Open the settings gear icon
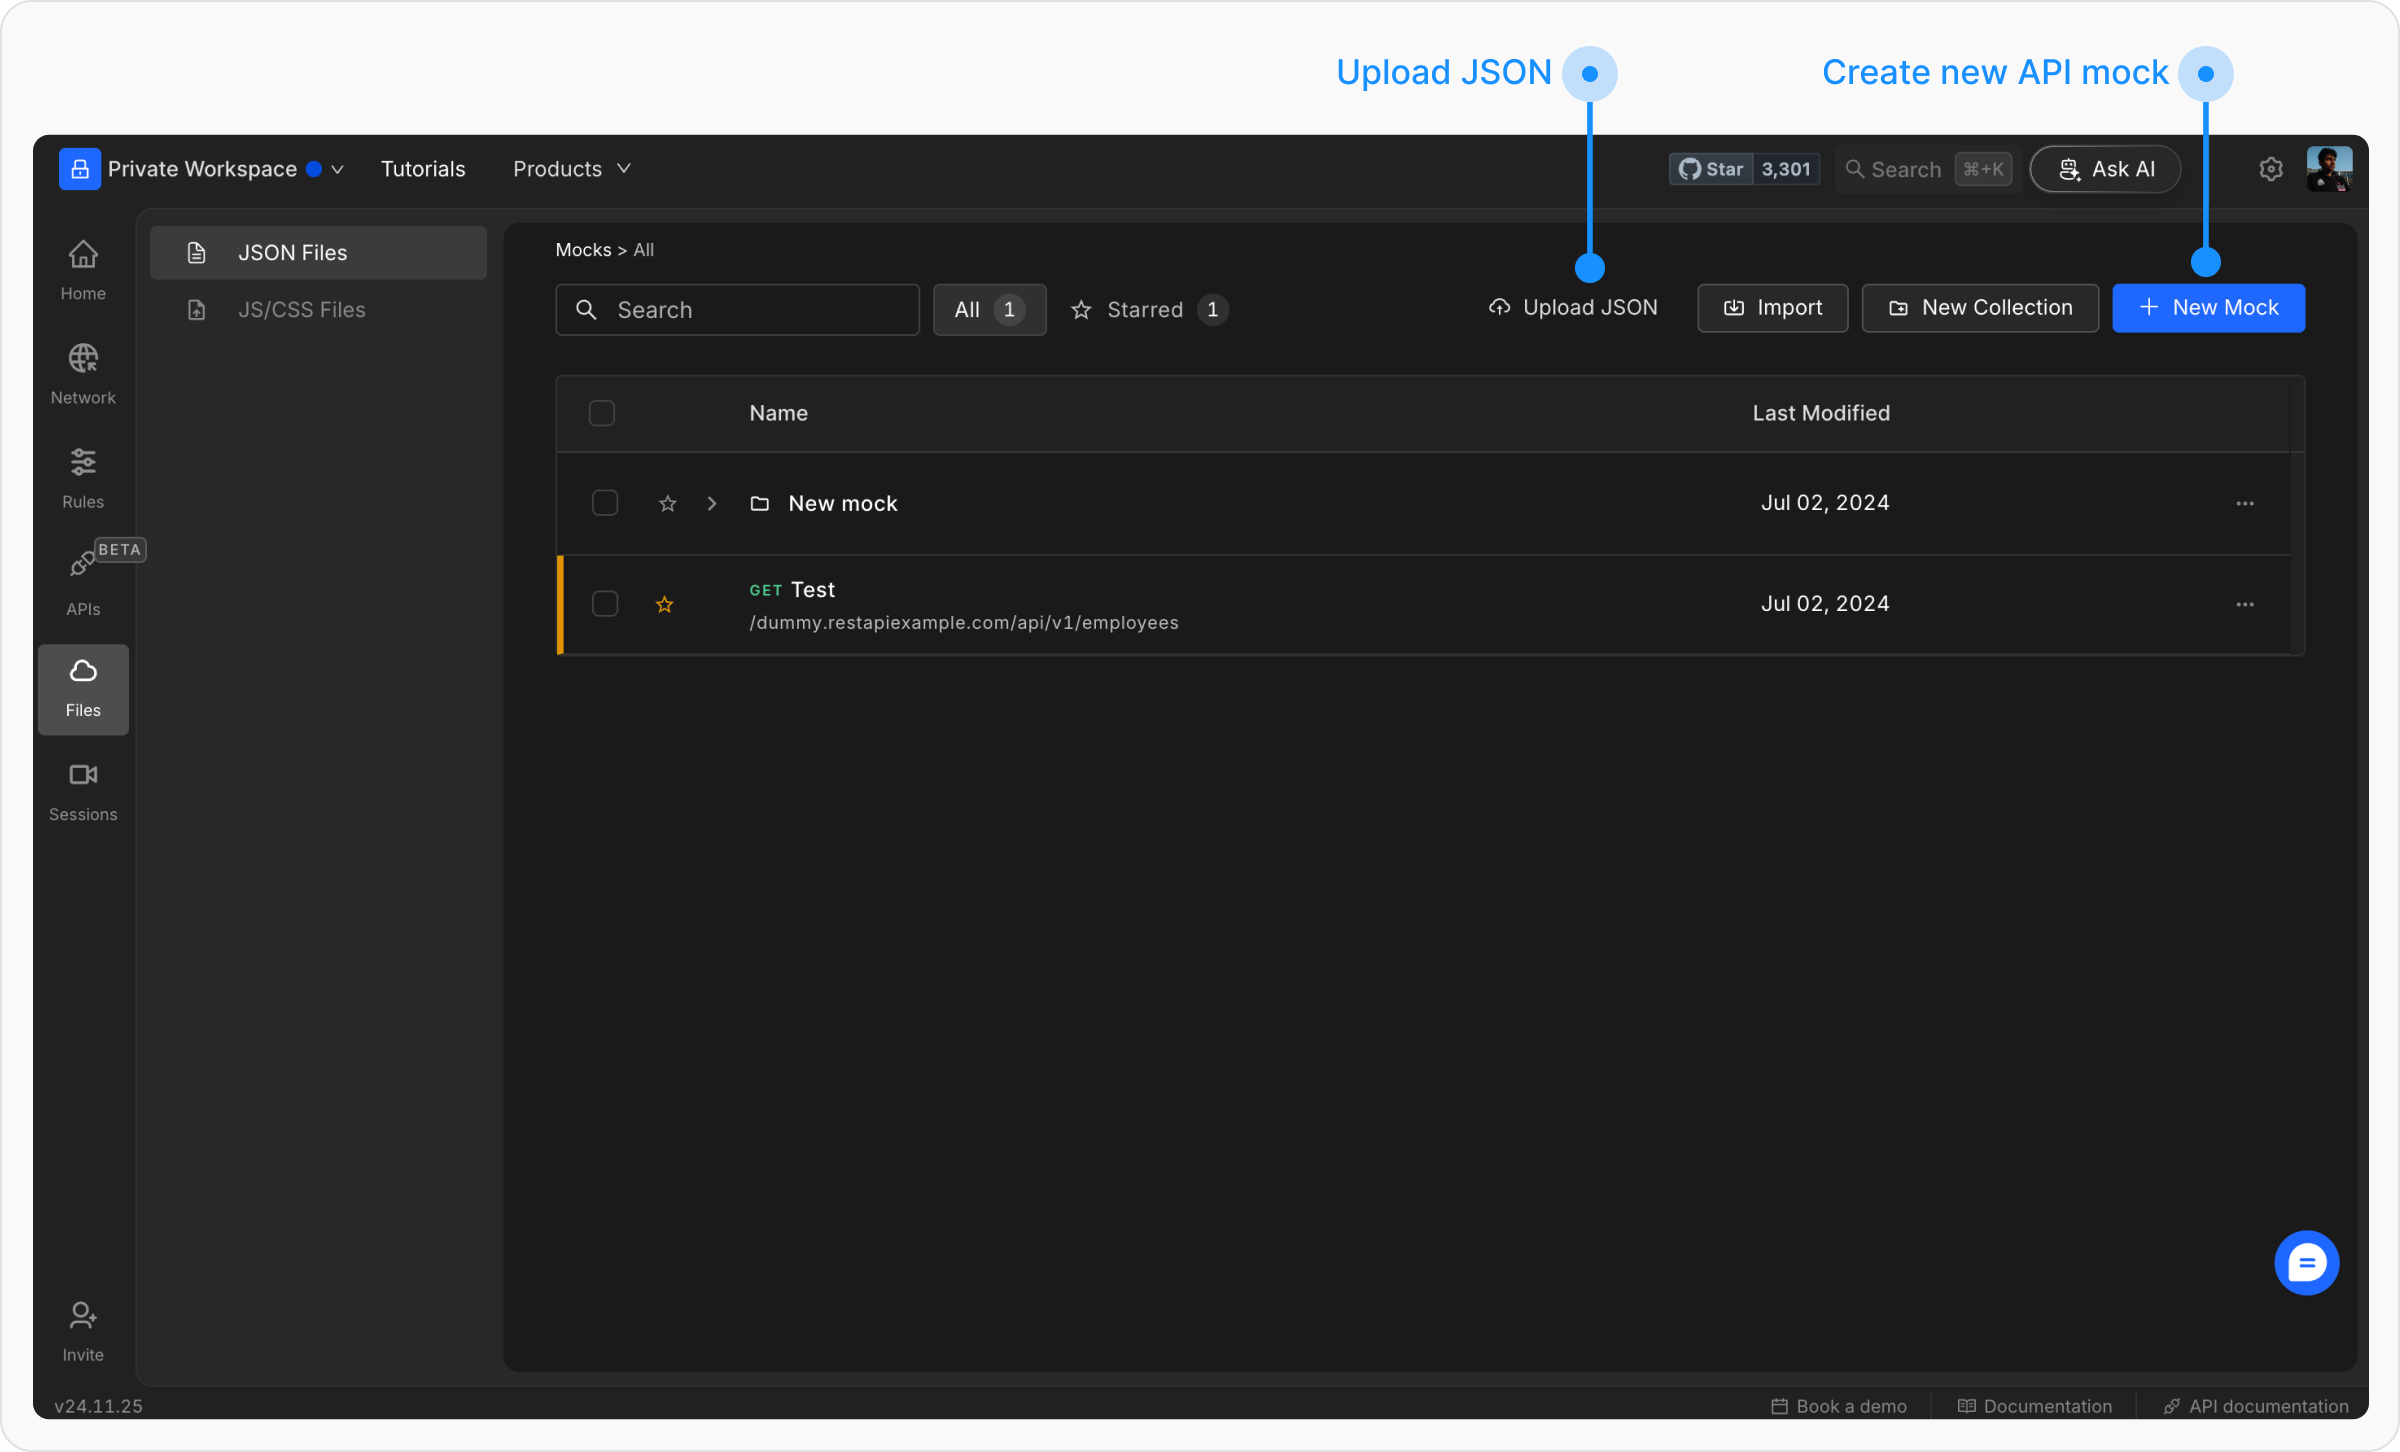The height and width of the screenshot is (1452, 2400). point(2270,169)
